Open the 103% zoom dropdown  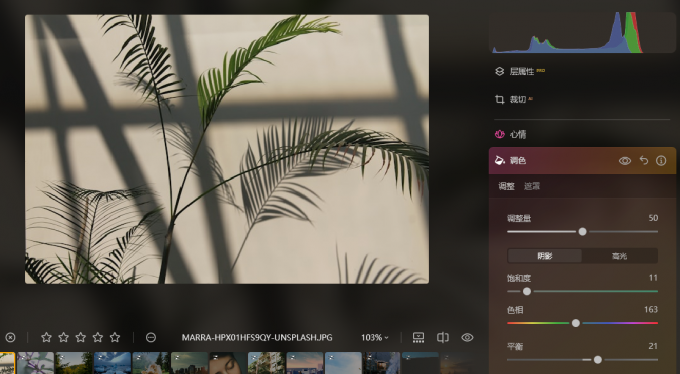coord(375,338)
